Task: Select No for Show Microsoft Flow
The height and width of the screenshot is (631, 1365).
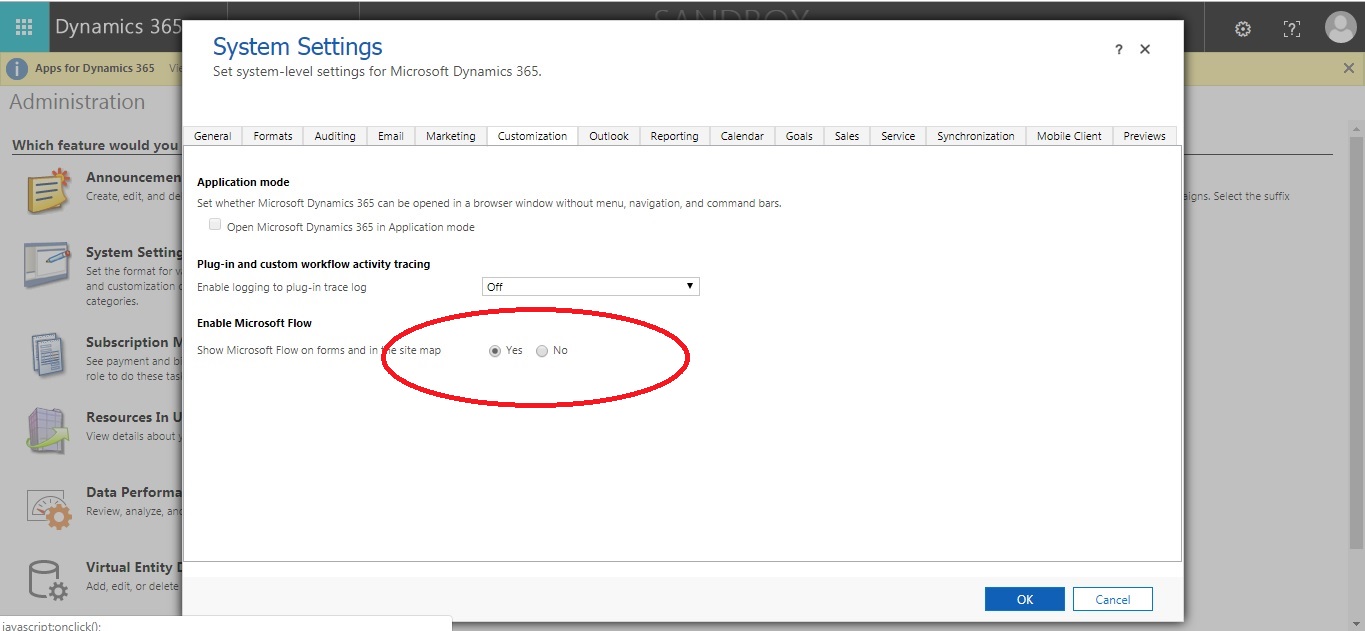Action: pos(542,351)
